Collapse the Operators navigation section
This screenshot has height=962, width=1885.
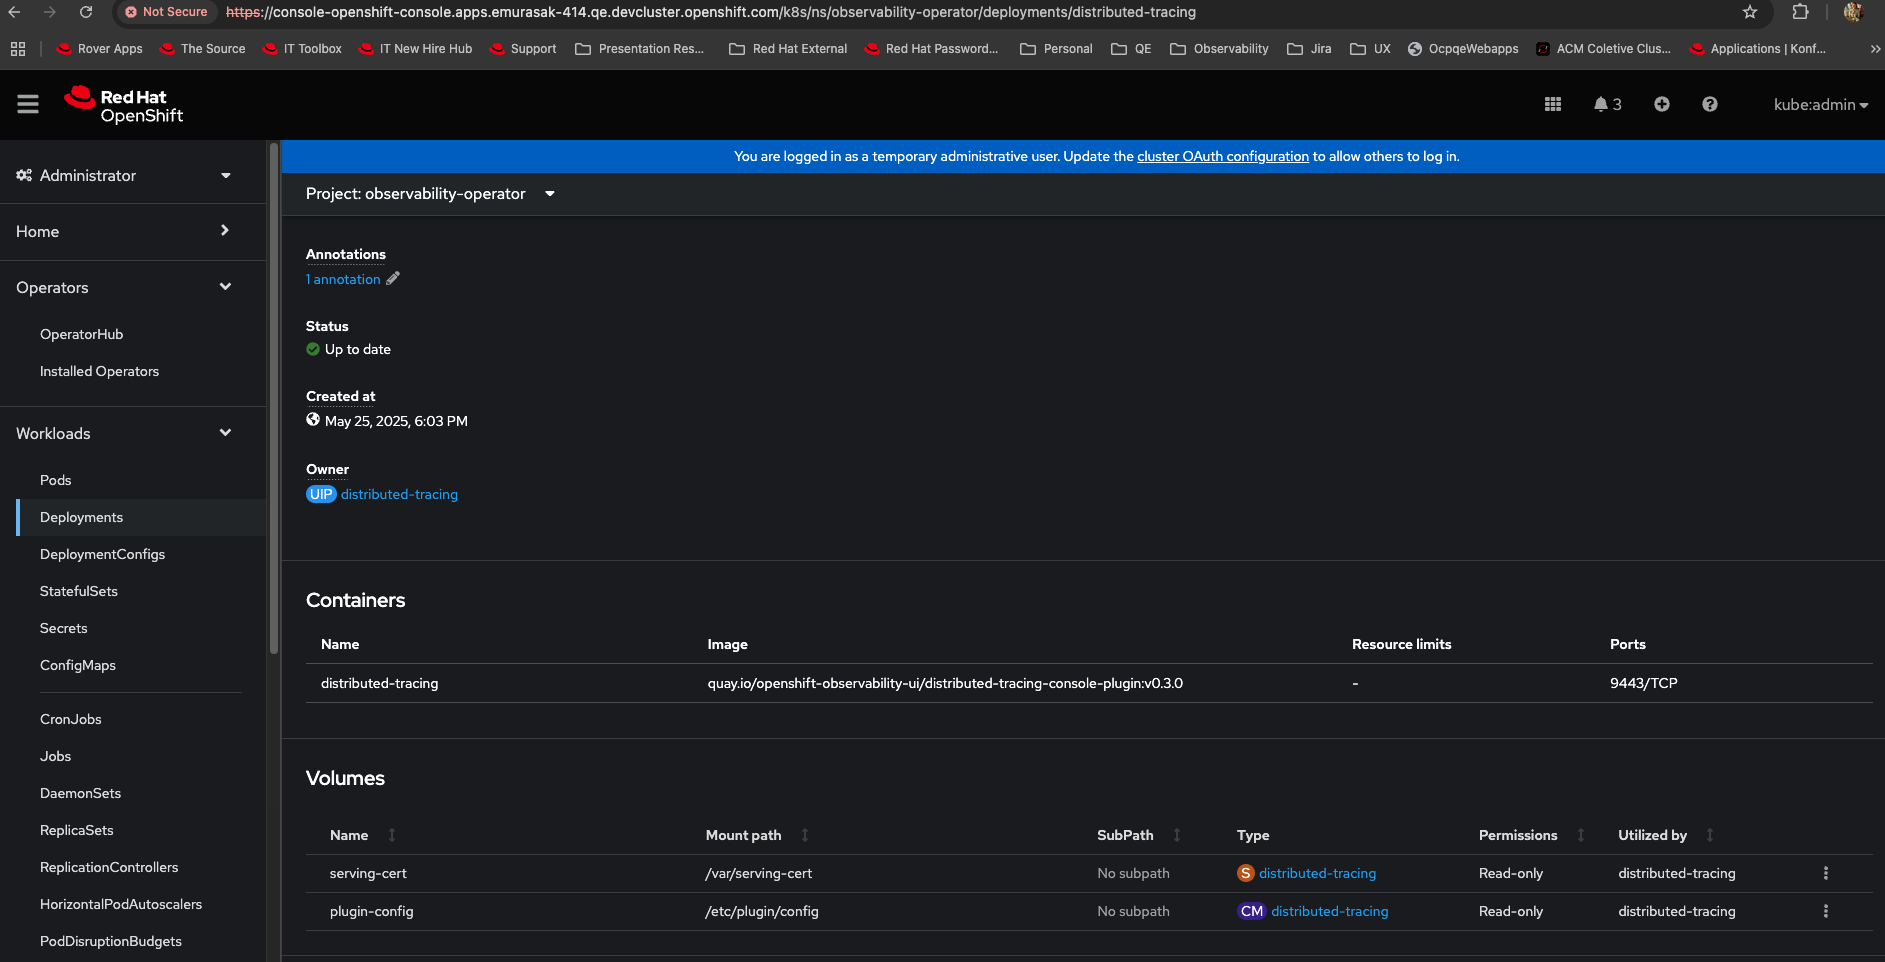pyautogui.click(x=124, y=287)
